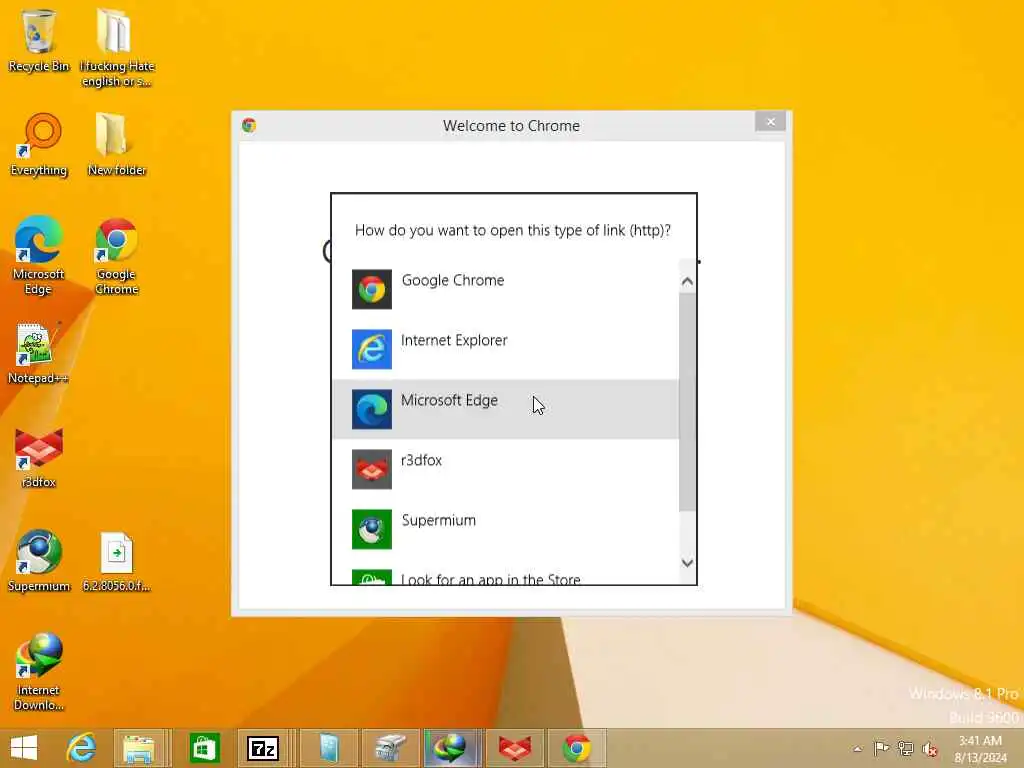
Task: Switch to Chrome in the taskbar
Action: (577, 748)
